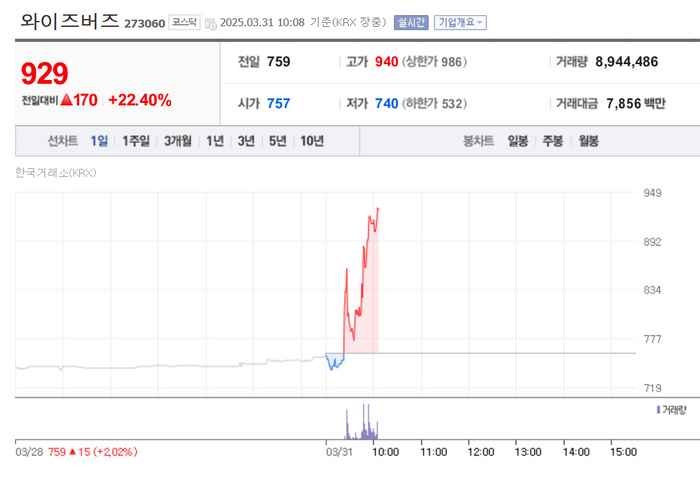Click the 10:00 time axis label
This screenshot has height=480, width=700.
385,452
